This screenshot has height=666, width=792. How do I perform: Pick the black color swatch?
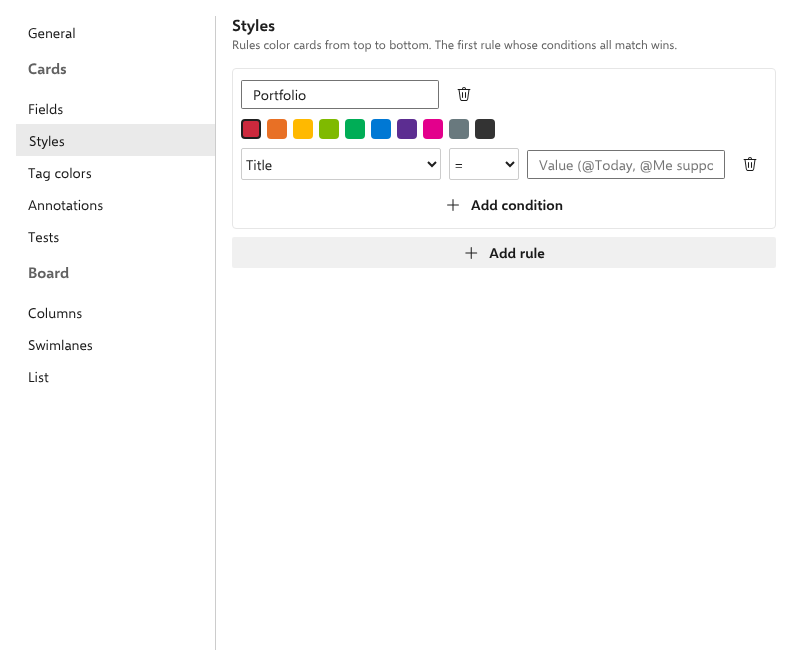coord(485,129)
